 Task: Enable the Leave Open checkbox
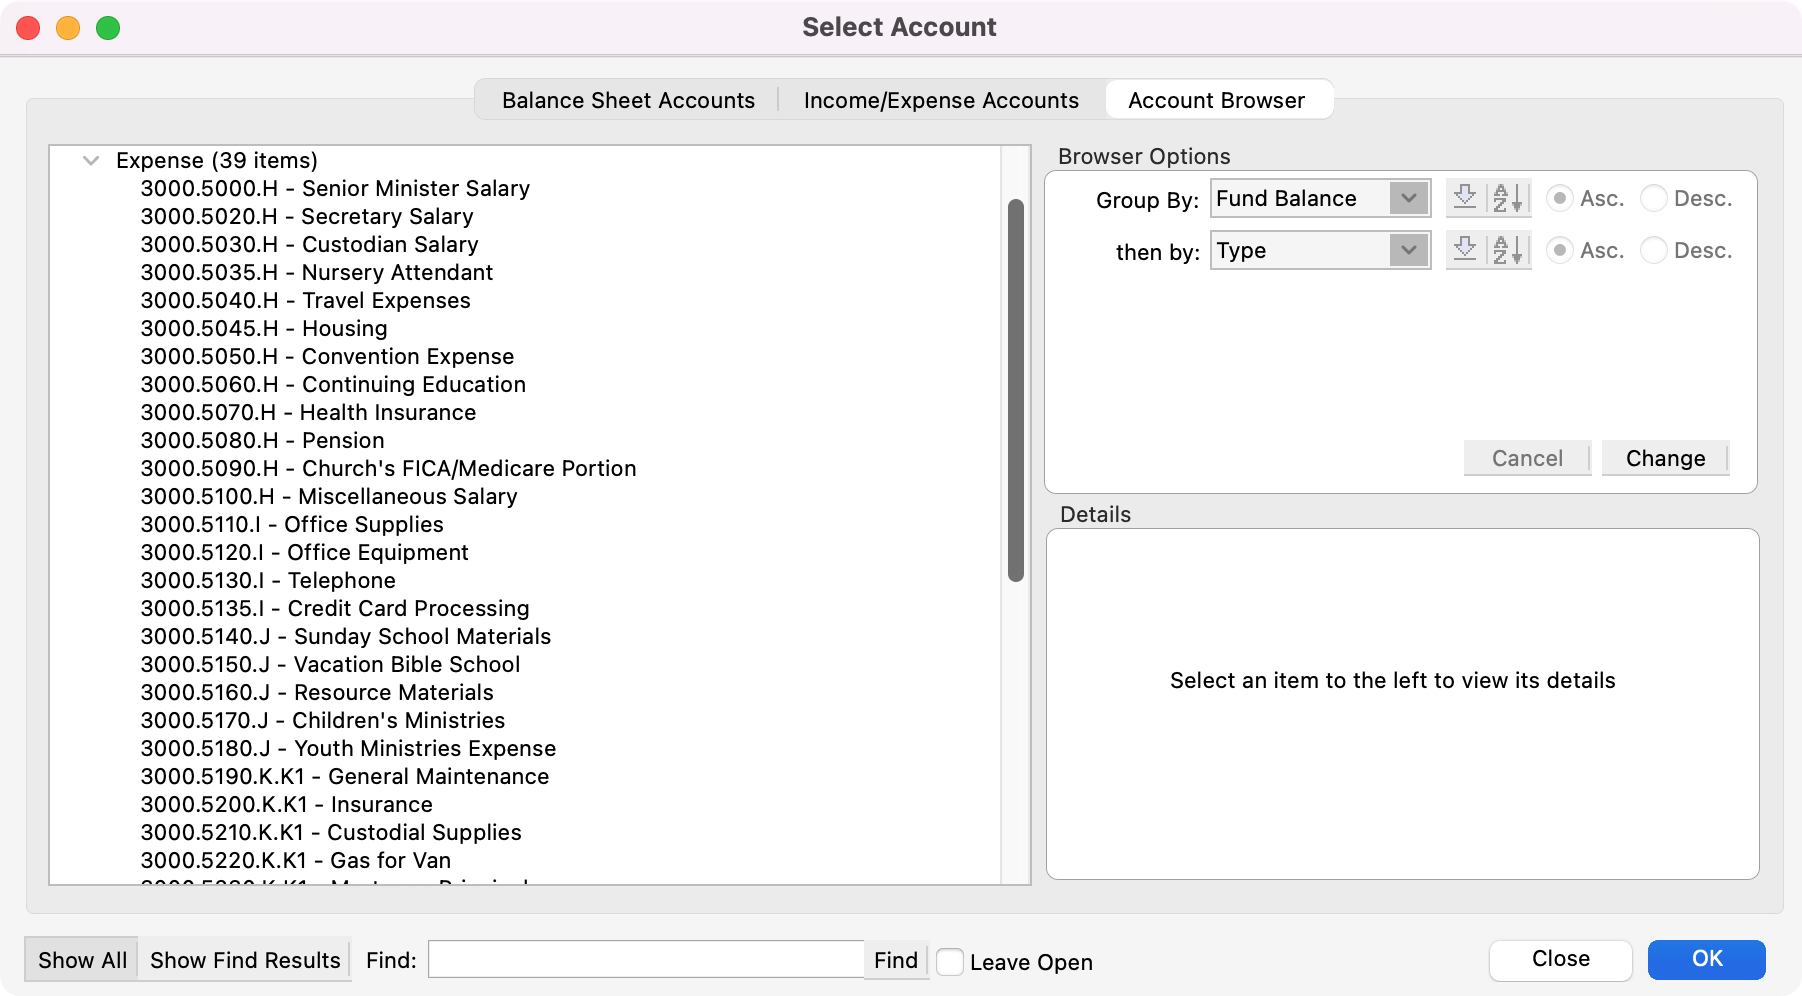coord(950,962)
